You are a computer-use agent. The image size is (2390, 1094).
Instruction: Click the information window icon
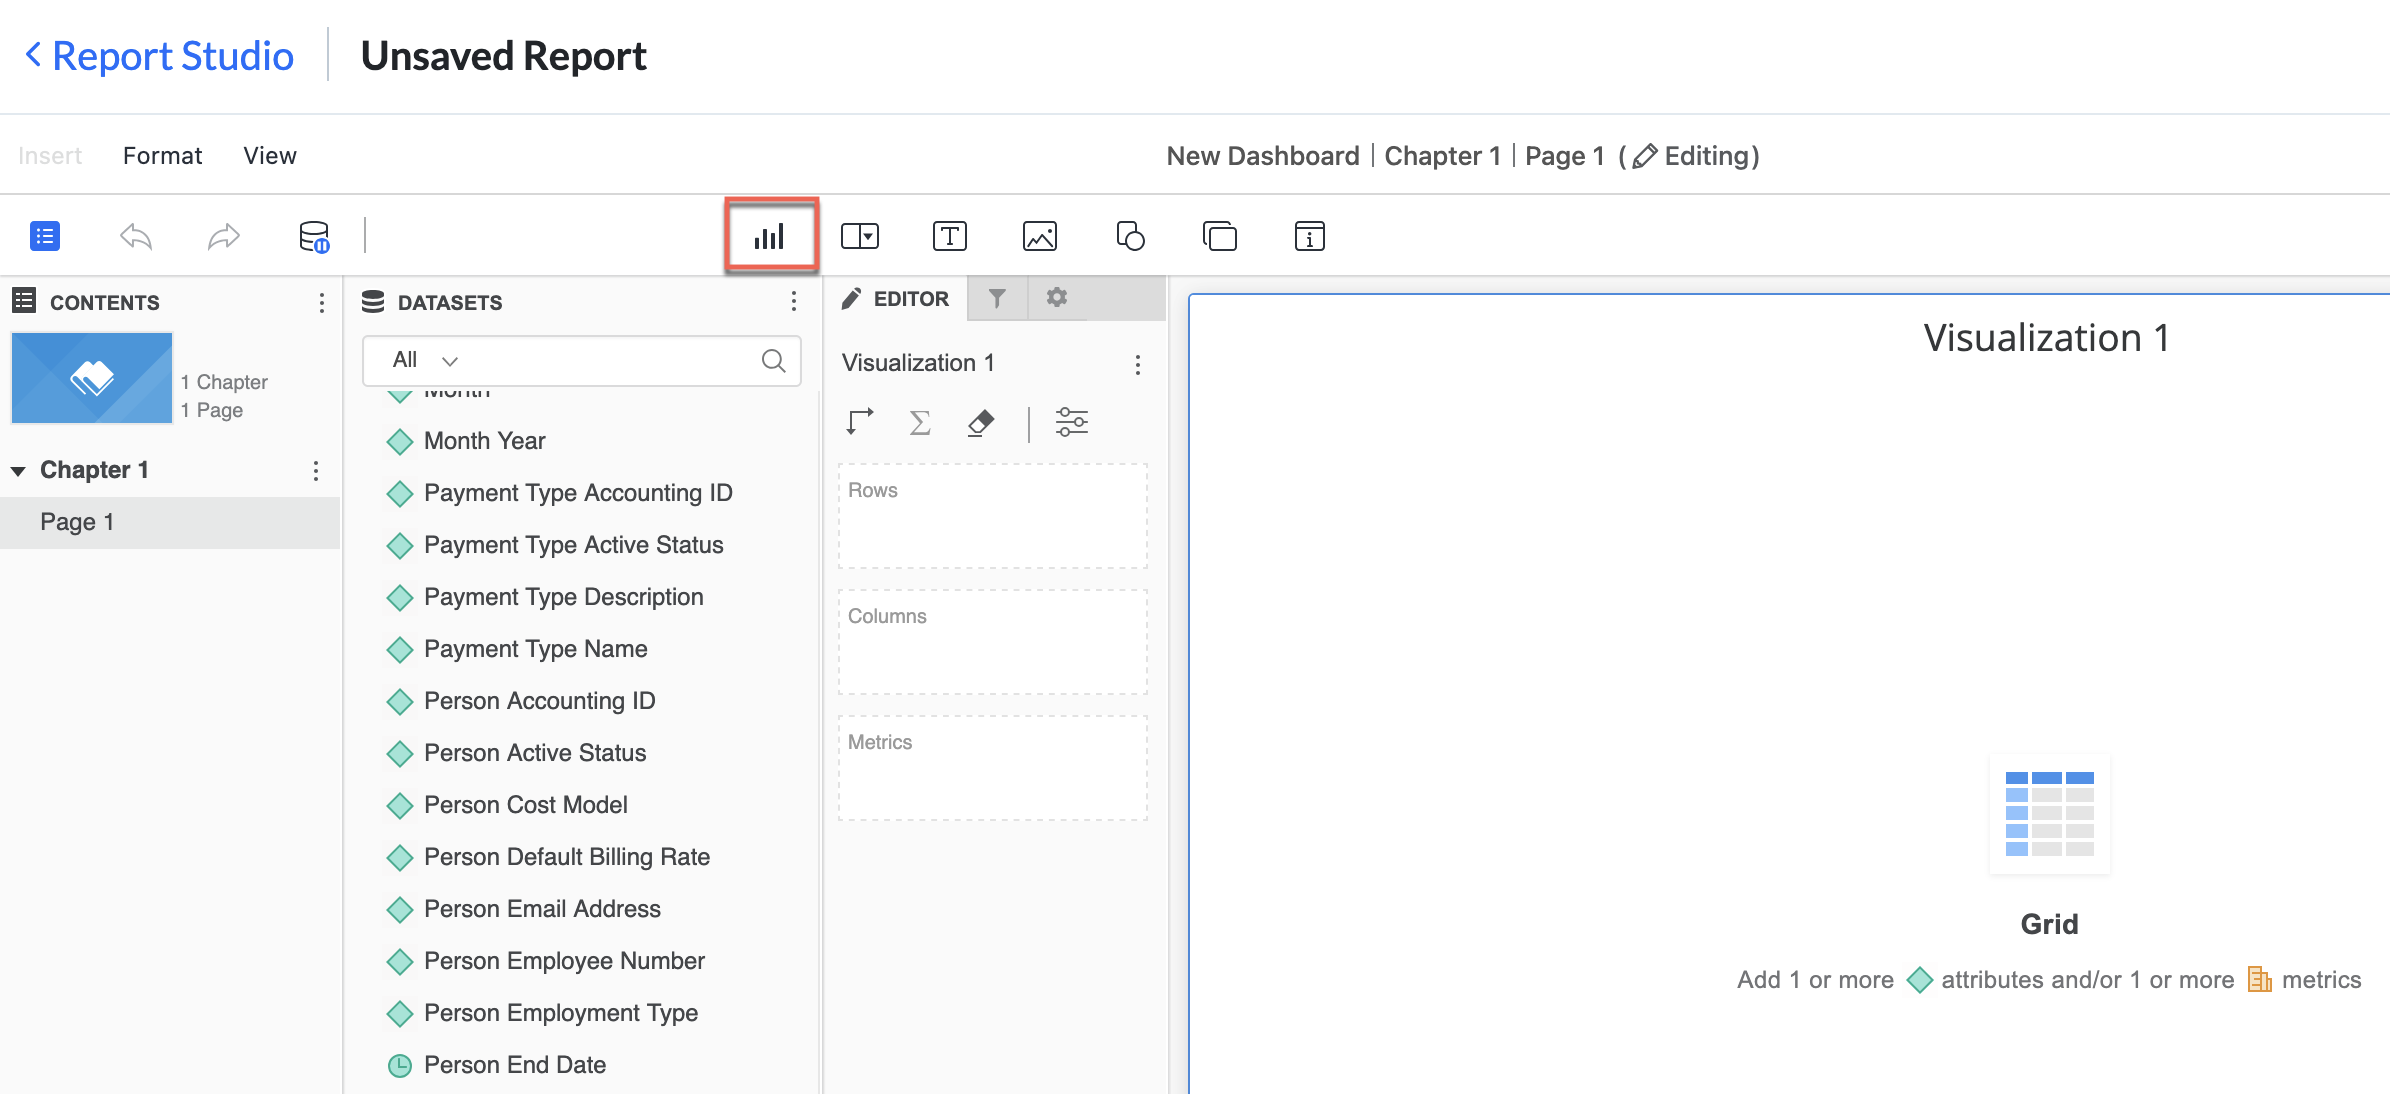[x=1309, y=237]
